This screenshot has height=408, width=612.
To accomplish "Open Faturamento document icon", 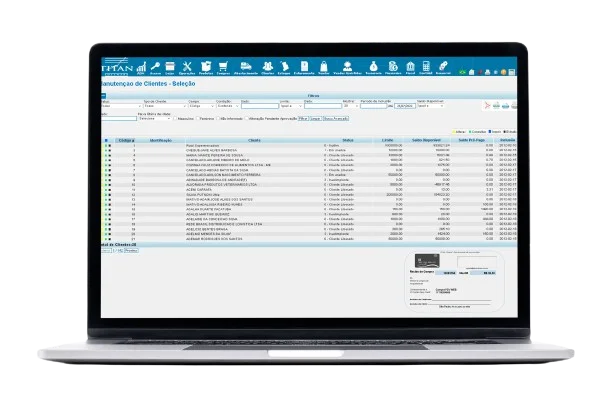I will click(304, 67).
